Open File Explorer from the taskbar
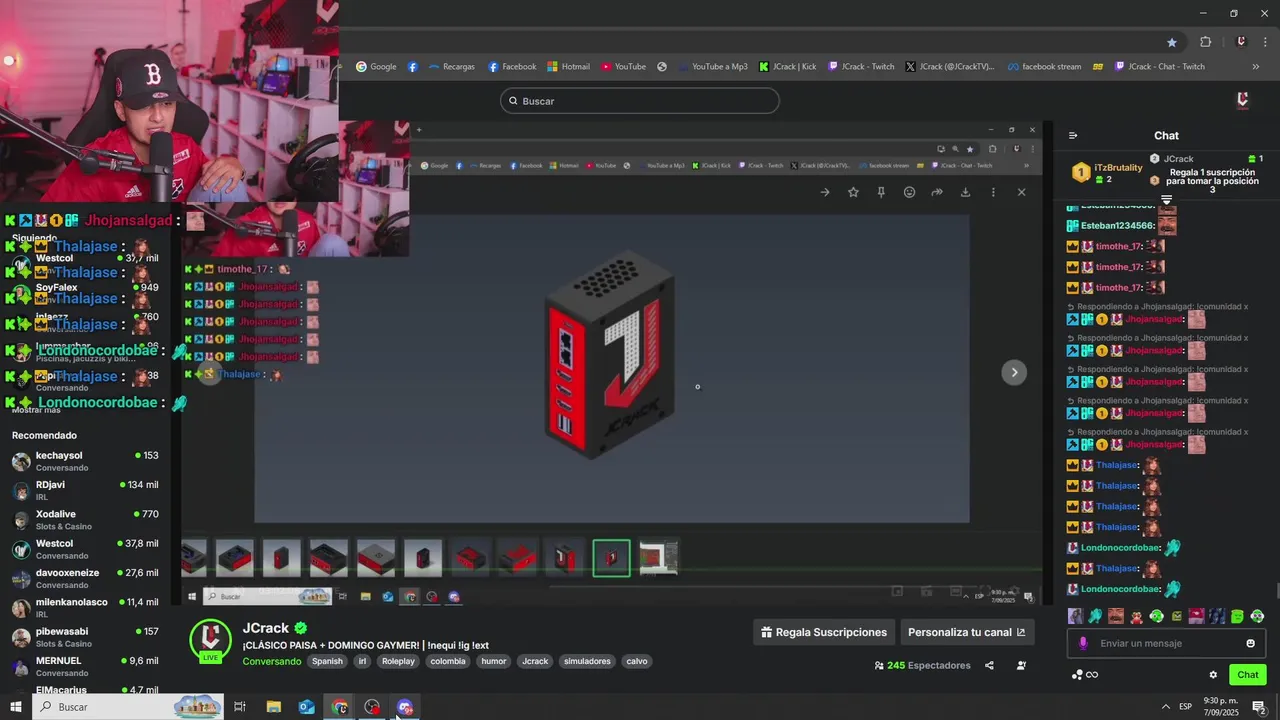Image resolution: width=1280 pixels, height=720 pixels. point(273,707)
